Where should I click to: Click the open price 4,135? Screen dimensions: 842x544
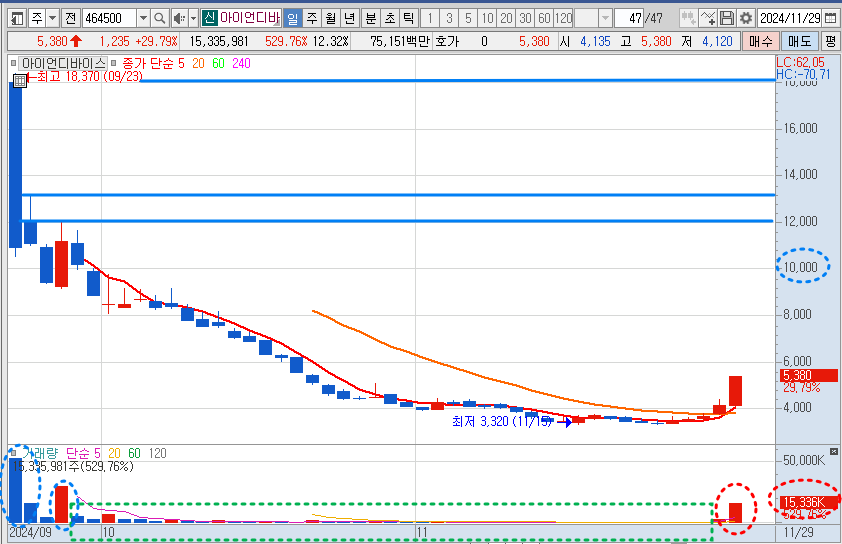[x=595, y=41]
